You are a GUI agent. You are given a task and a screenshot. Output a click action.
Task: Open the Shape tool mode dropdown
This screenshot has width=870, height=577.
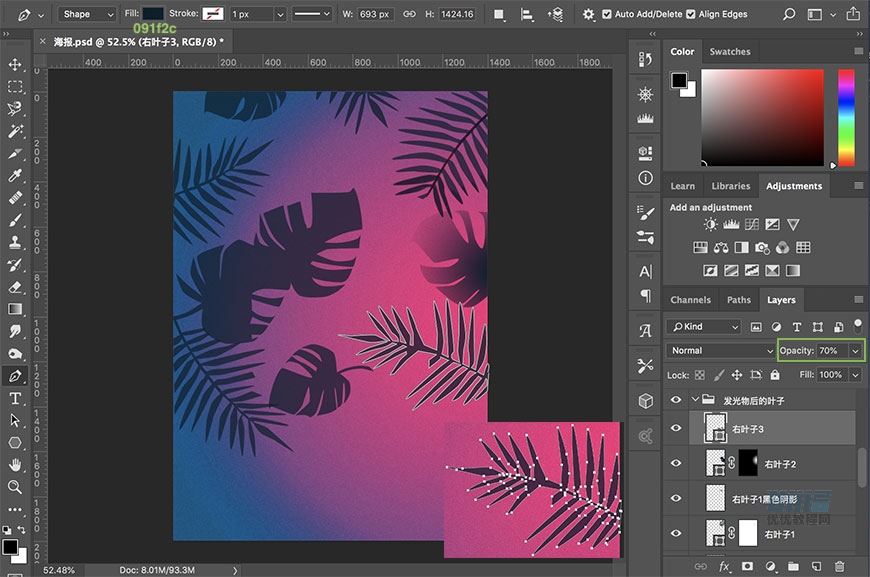[85, 14]
